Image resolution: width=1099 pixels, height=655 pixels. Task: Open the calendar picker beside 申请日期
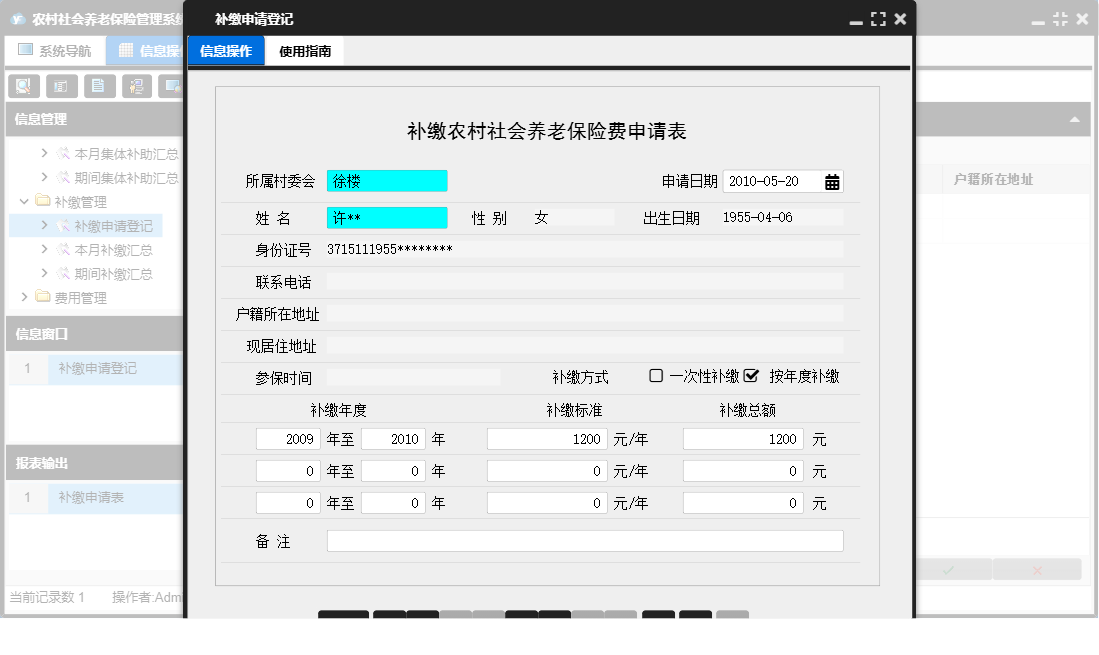[832, 181]
